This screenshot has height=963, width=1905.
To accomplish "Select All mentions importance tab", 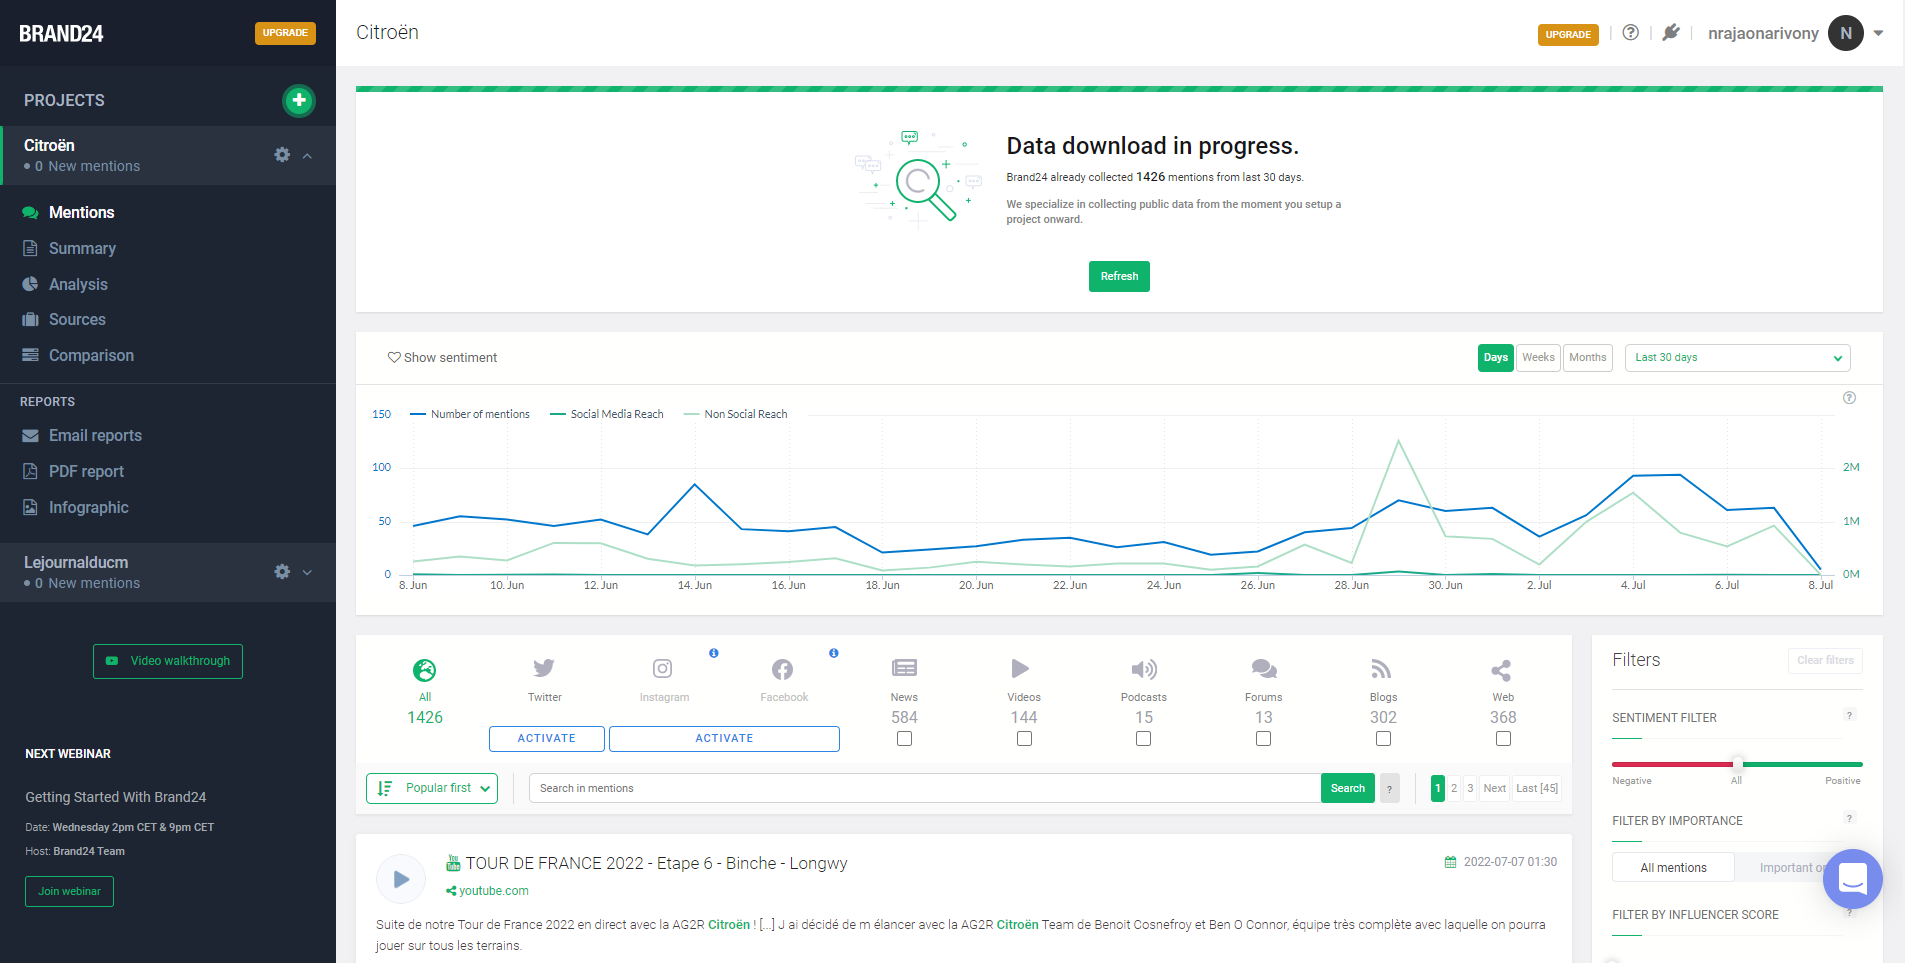I will point(1673,867).
